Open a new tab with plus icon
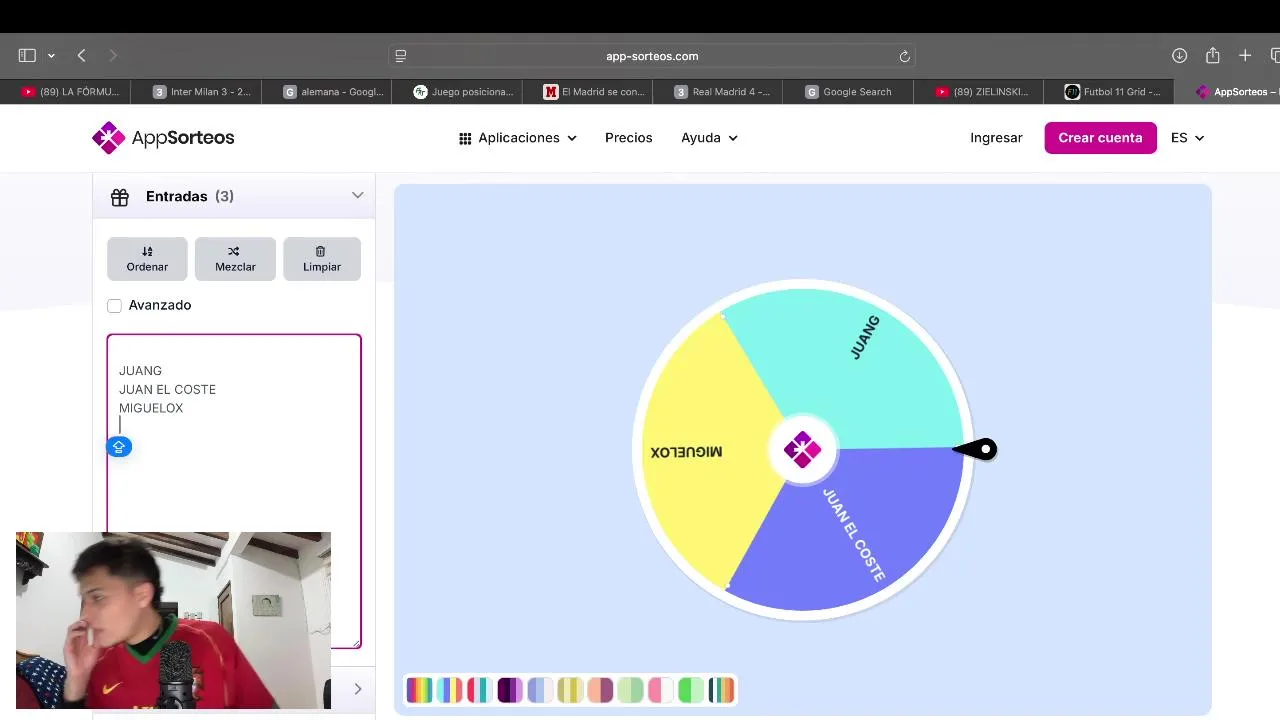 1245,56
